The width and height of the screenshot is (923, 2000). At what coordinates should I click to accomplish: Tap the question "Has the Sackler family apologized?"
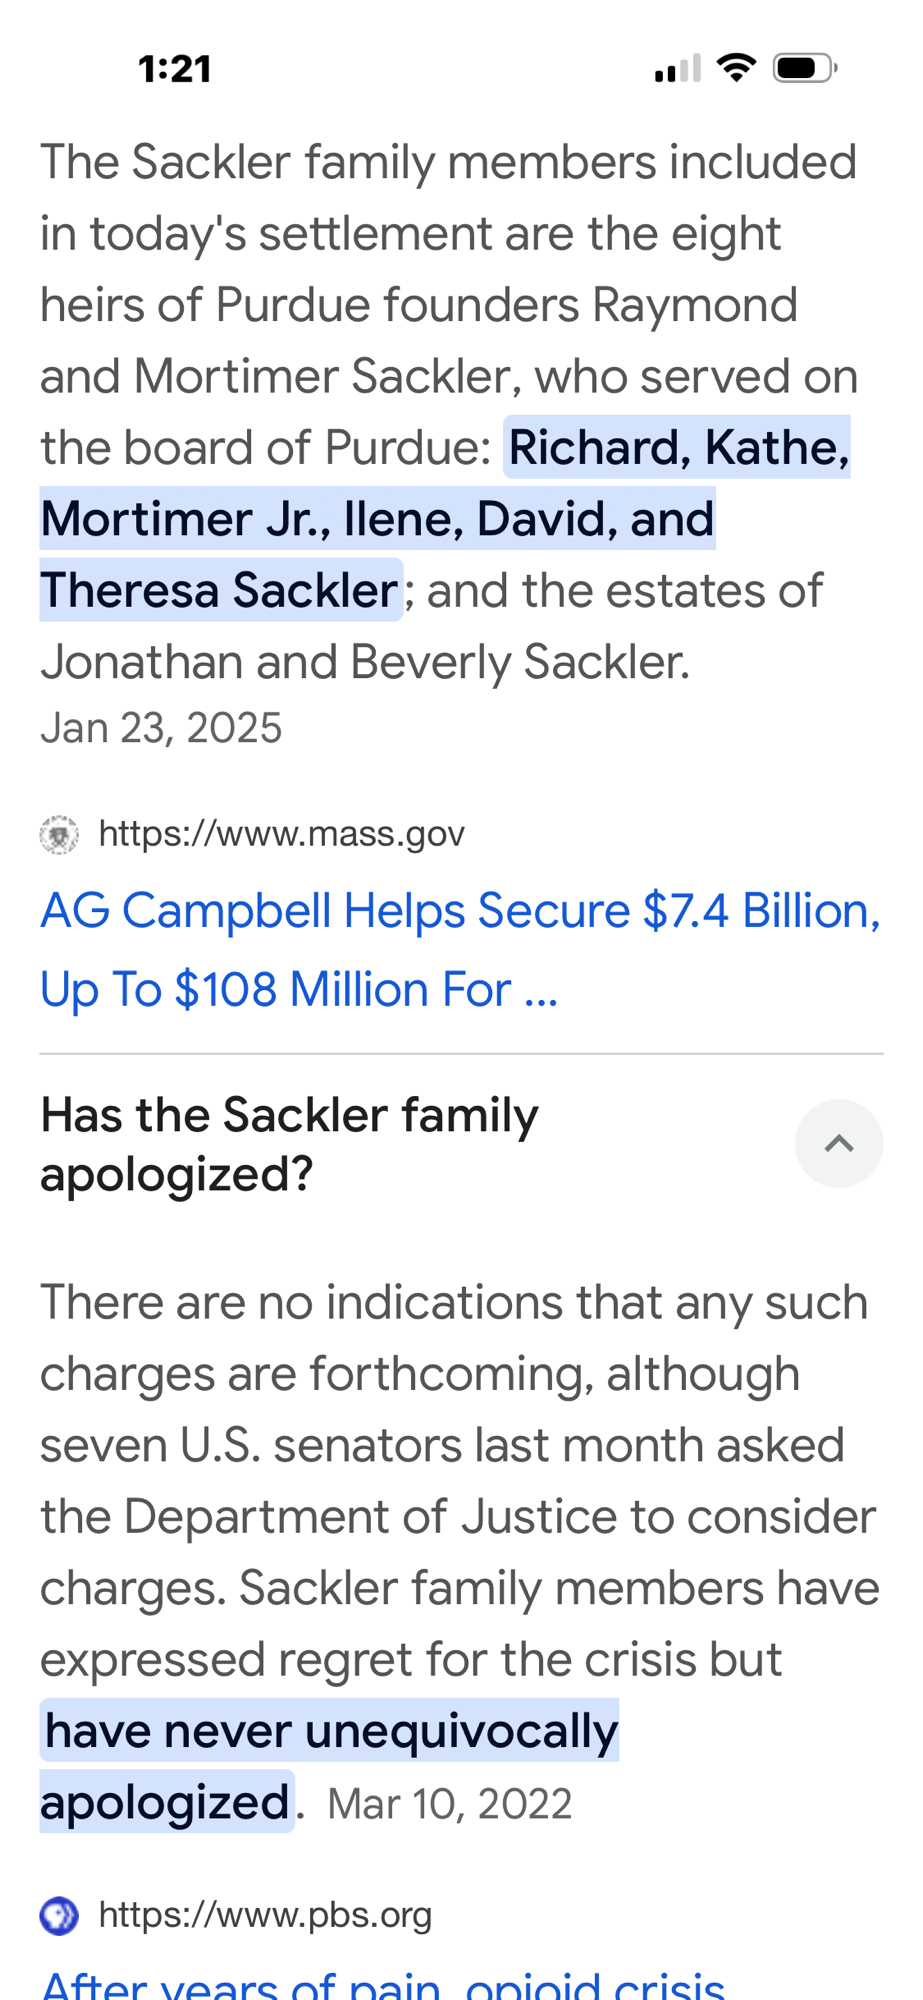290,1144
